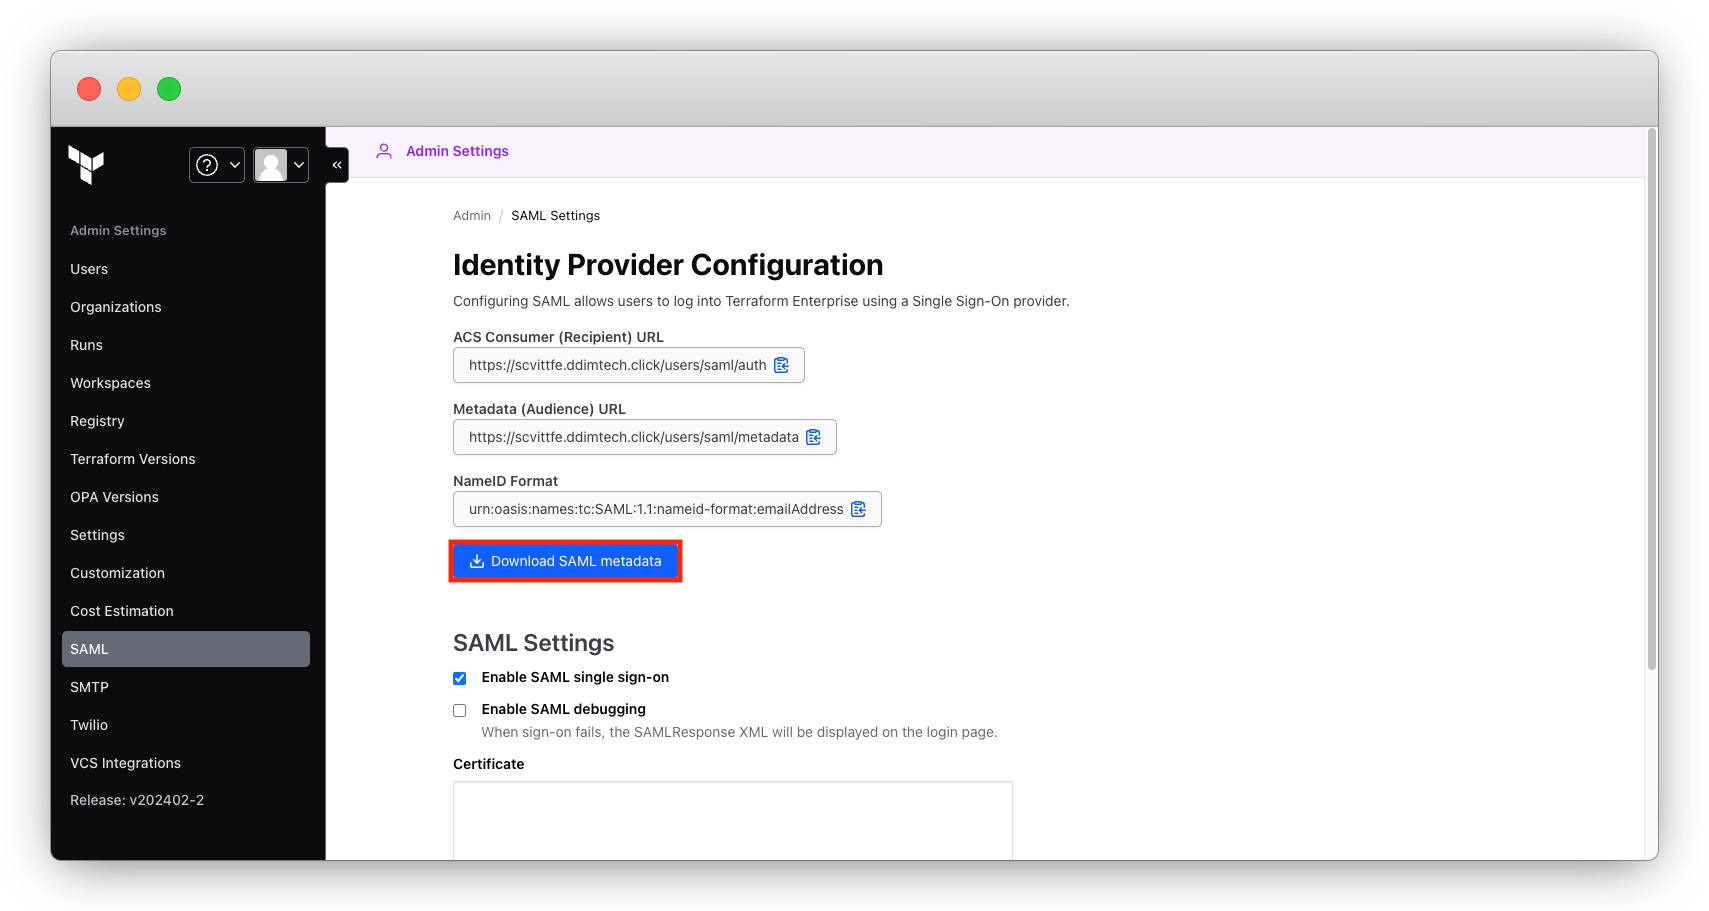
Task: Click the page vertical scrollbar
Action: pyautogui.click(x=1652, y=400)
